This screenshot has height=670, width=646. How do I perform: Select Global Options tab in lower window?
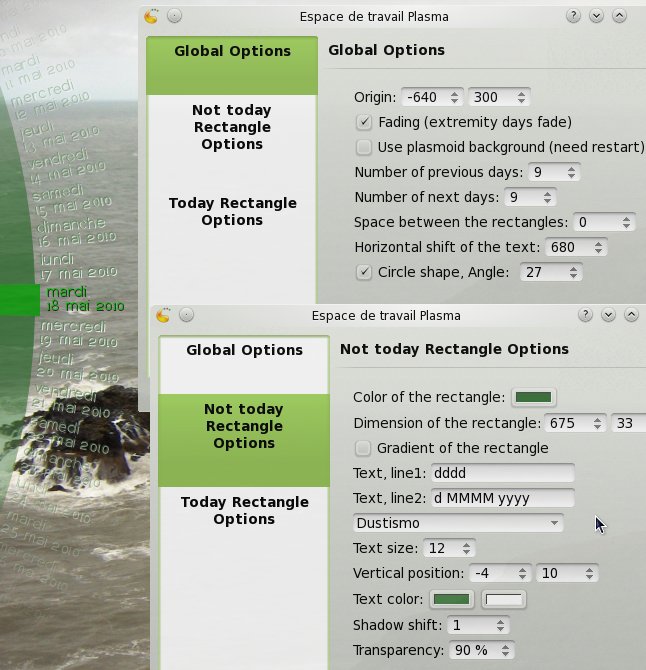244,364
